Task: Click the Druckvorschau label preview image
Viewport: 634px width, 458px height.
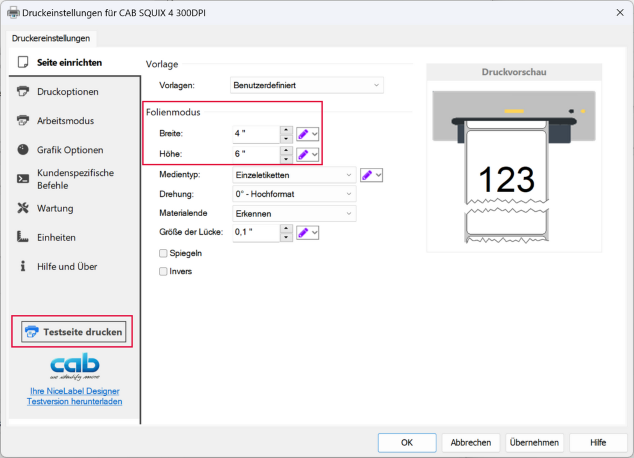Action: coord(514,167)
